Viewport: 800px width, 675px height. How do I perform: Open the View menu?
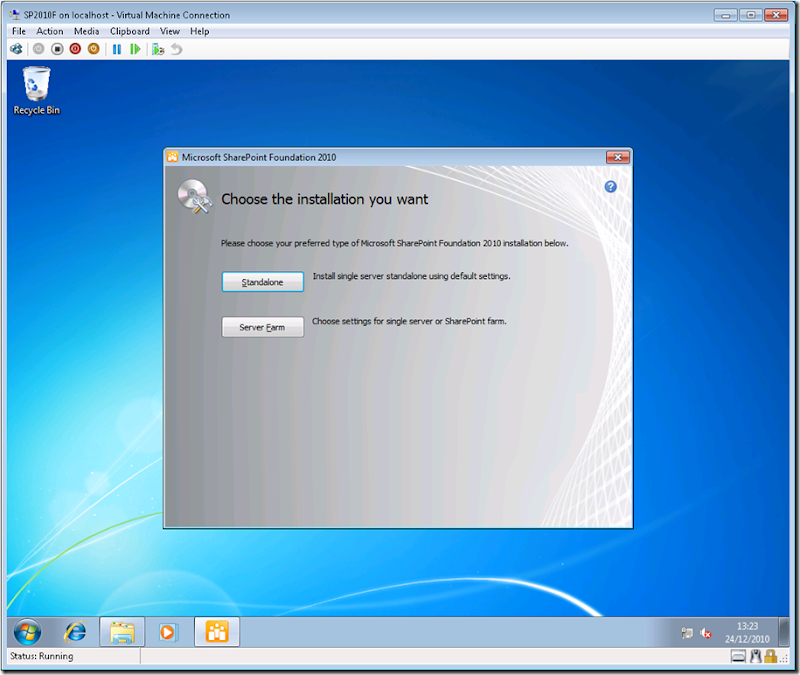[169, 31]
